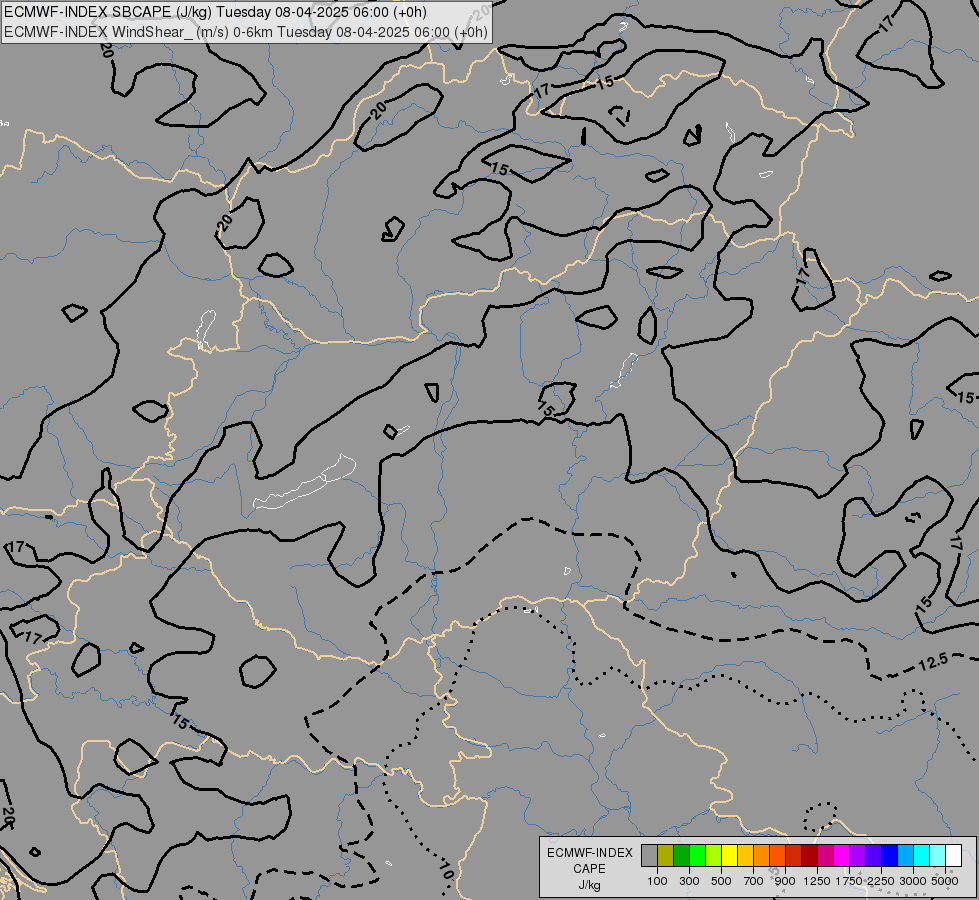Viewport: 979px width, 900px height.
Task: Click the '700' legend tick value
Action: pos(754,881)
